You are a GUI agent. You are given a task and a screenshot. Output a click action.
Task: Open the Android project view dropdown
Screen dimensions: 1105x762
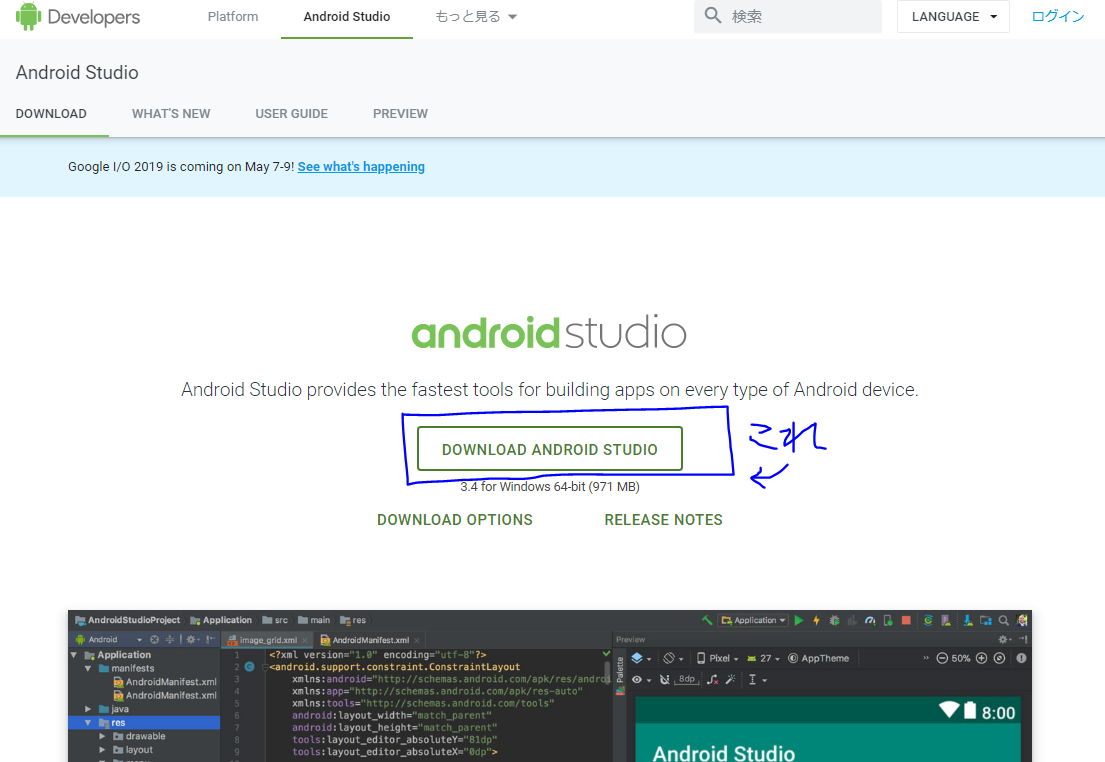coord(109,639)
